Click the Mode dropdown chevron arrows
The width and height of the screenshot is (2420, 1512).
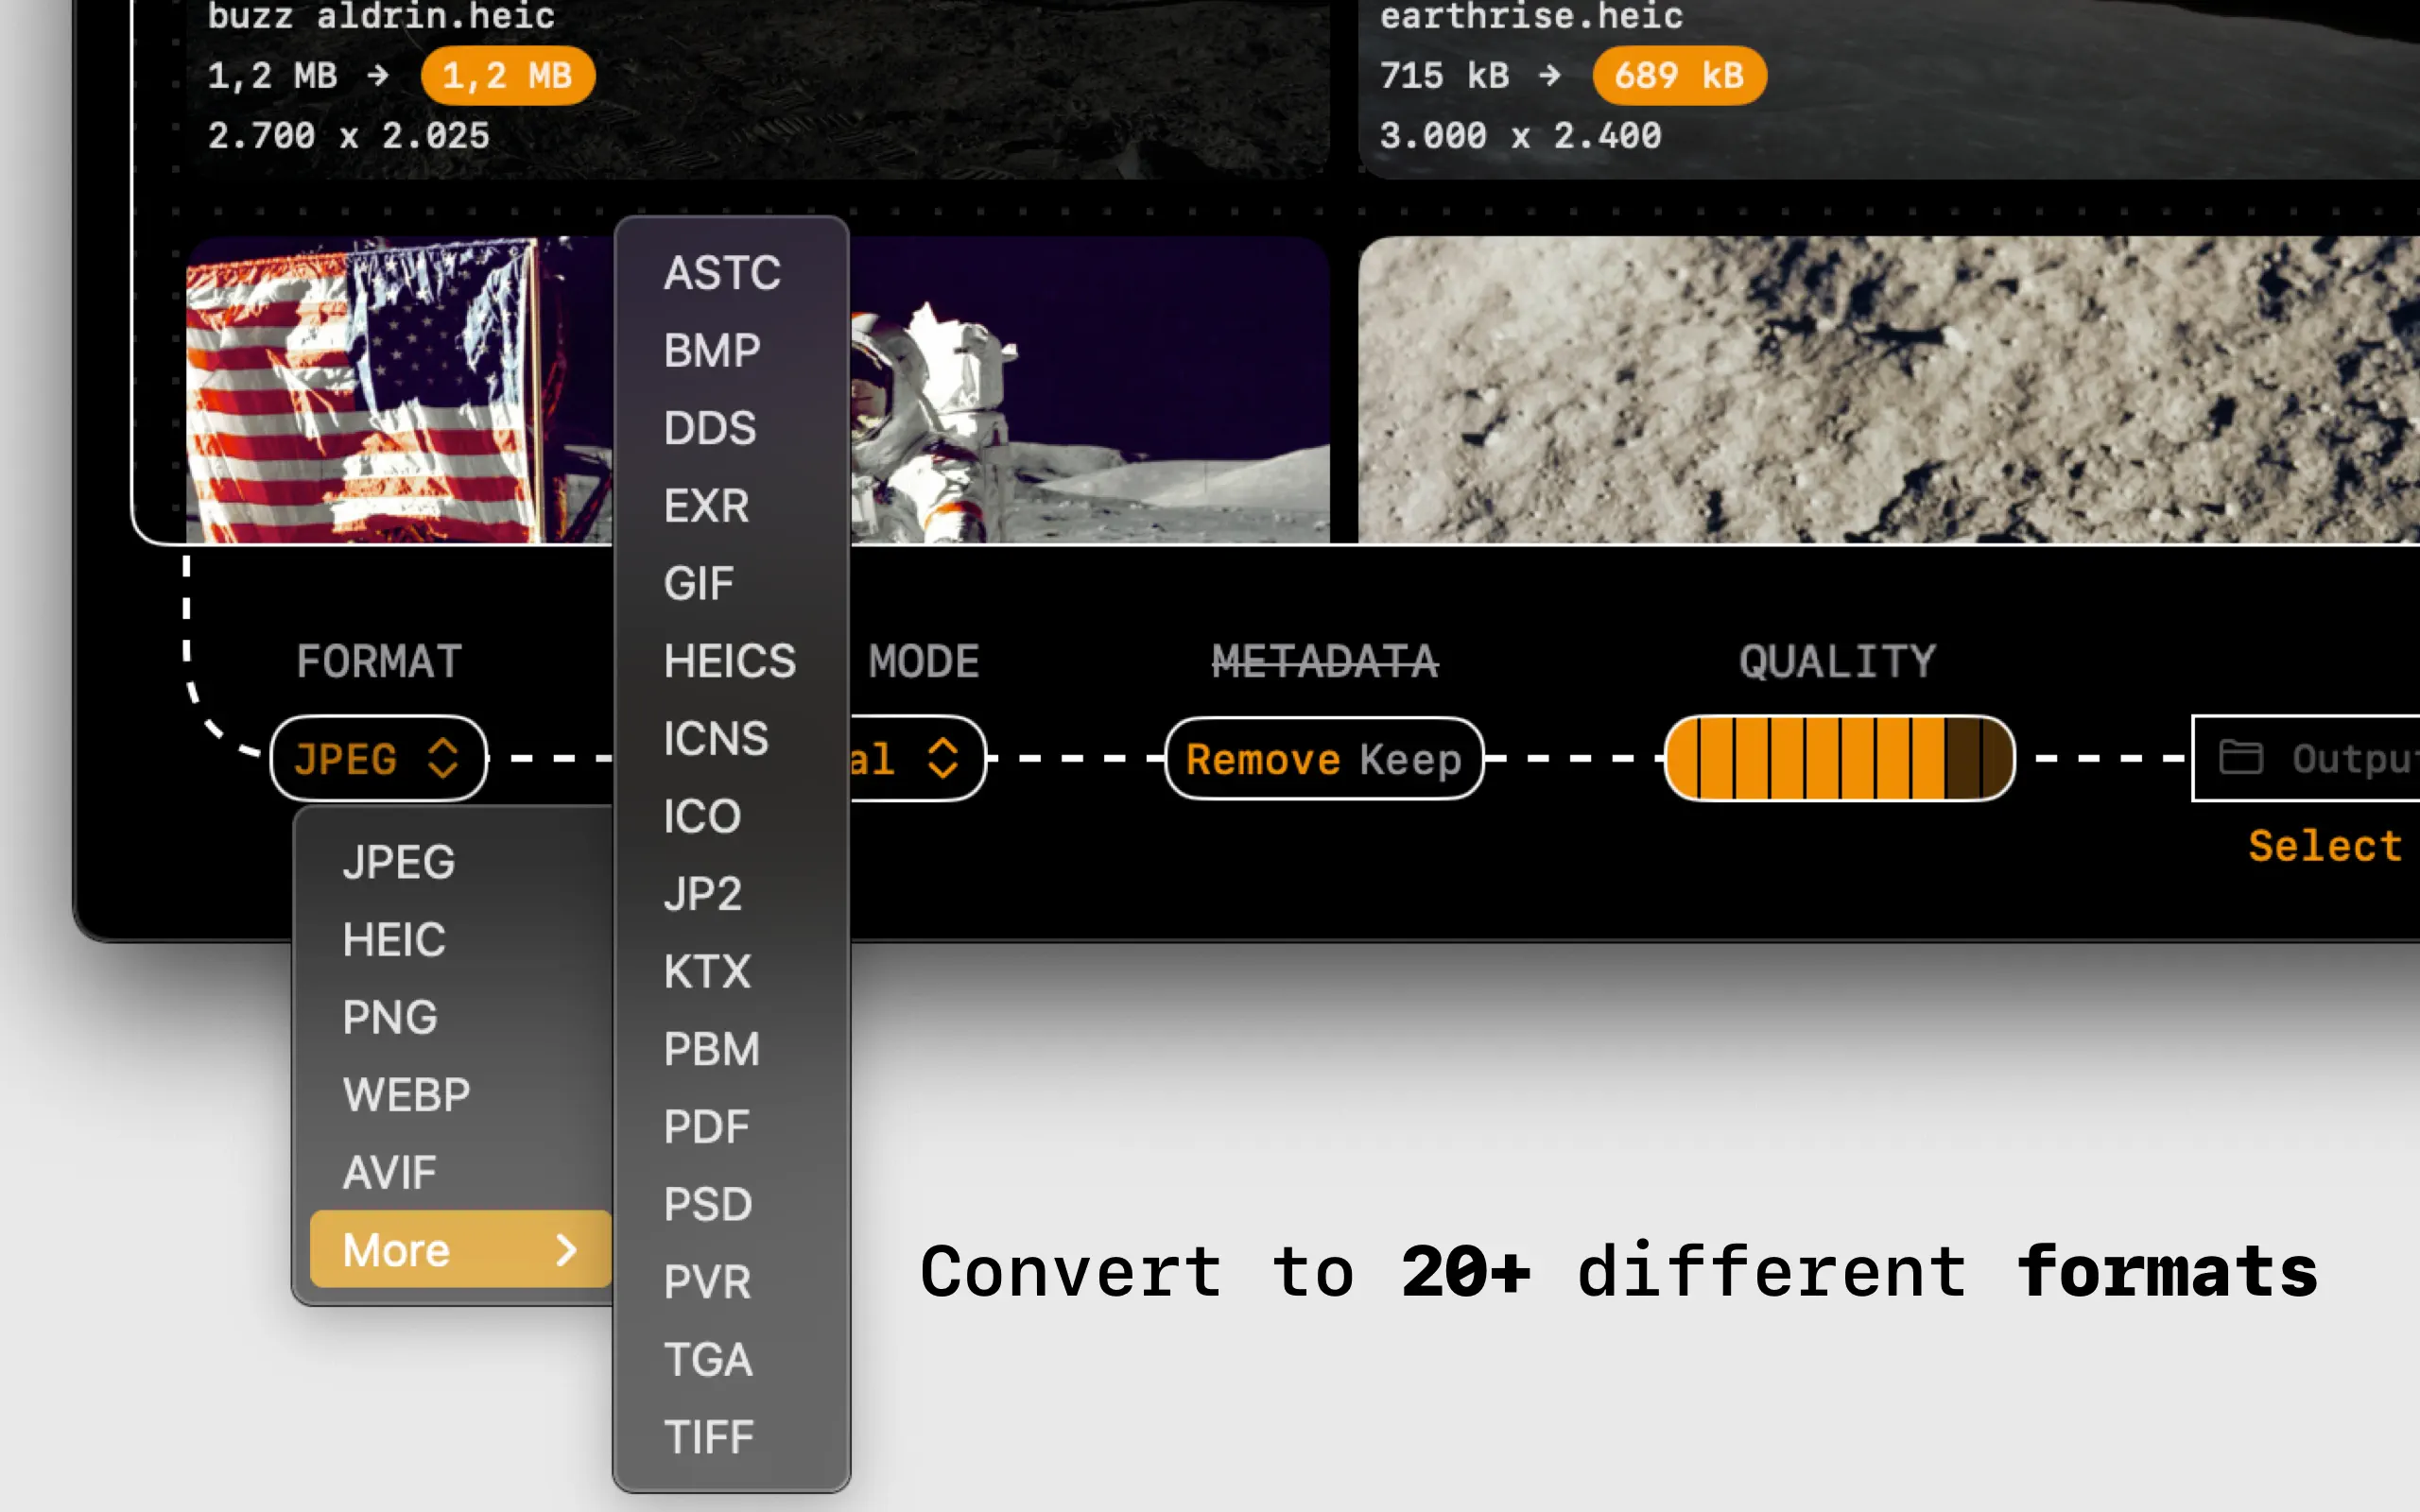point(942,758)
